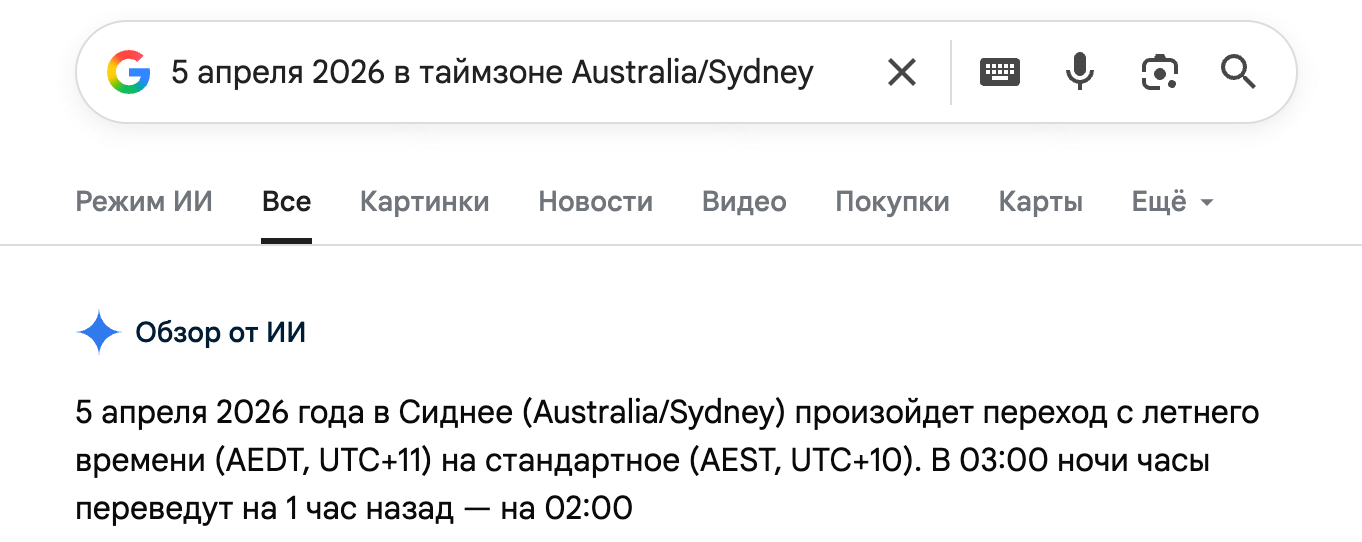
Task: Switch to the Режим ИИ tab
Action: tap(144, 202)
